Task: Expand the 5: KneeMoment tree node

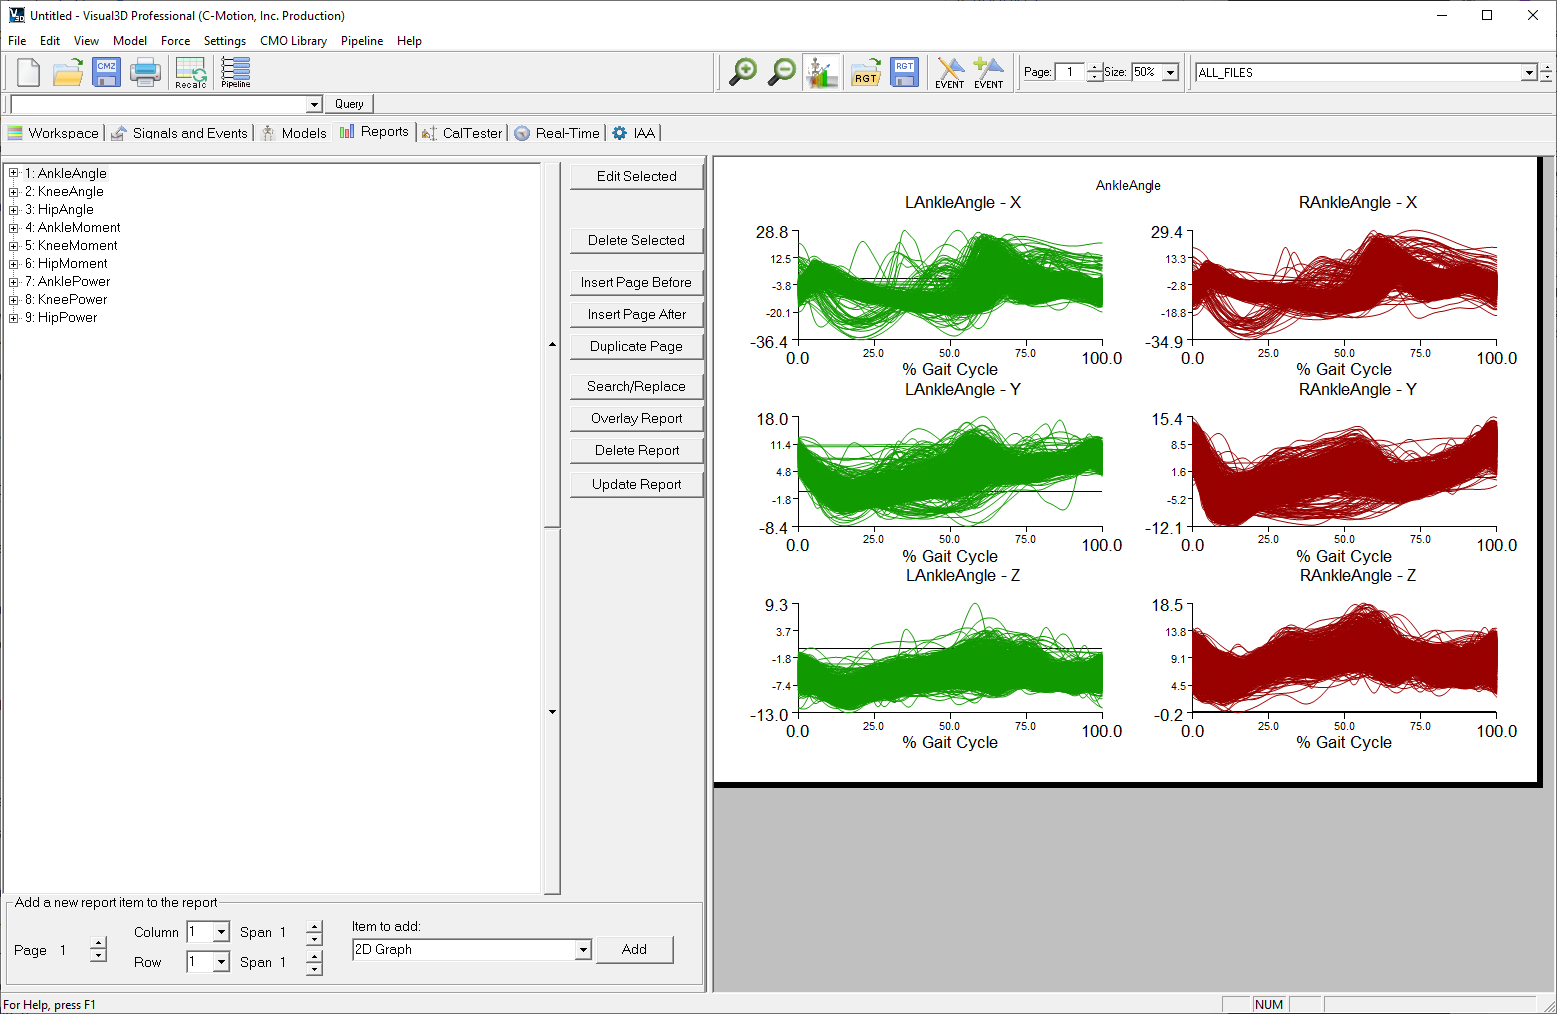Action: [x=14, y=245]
